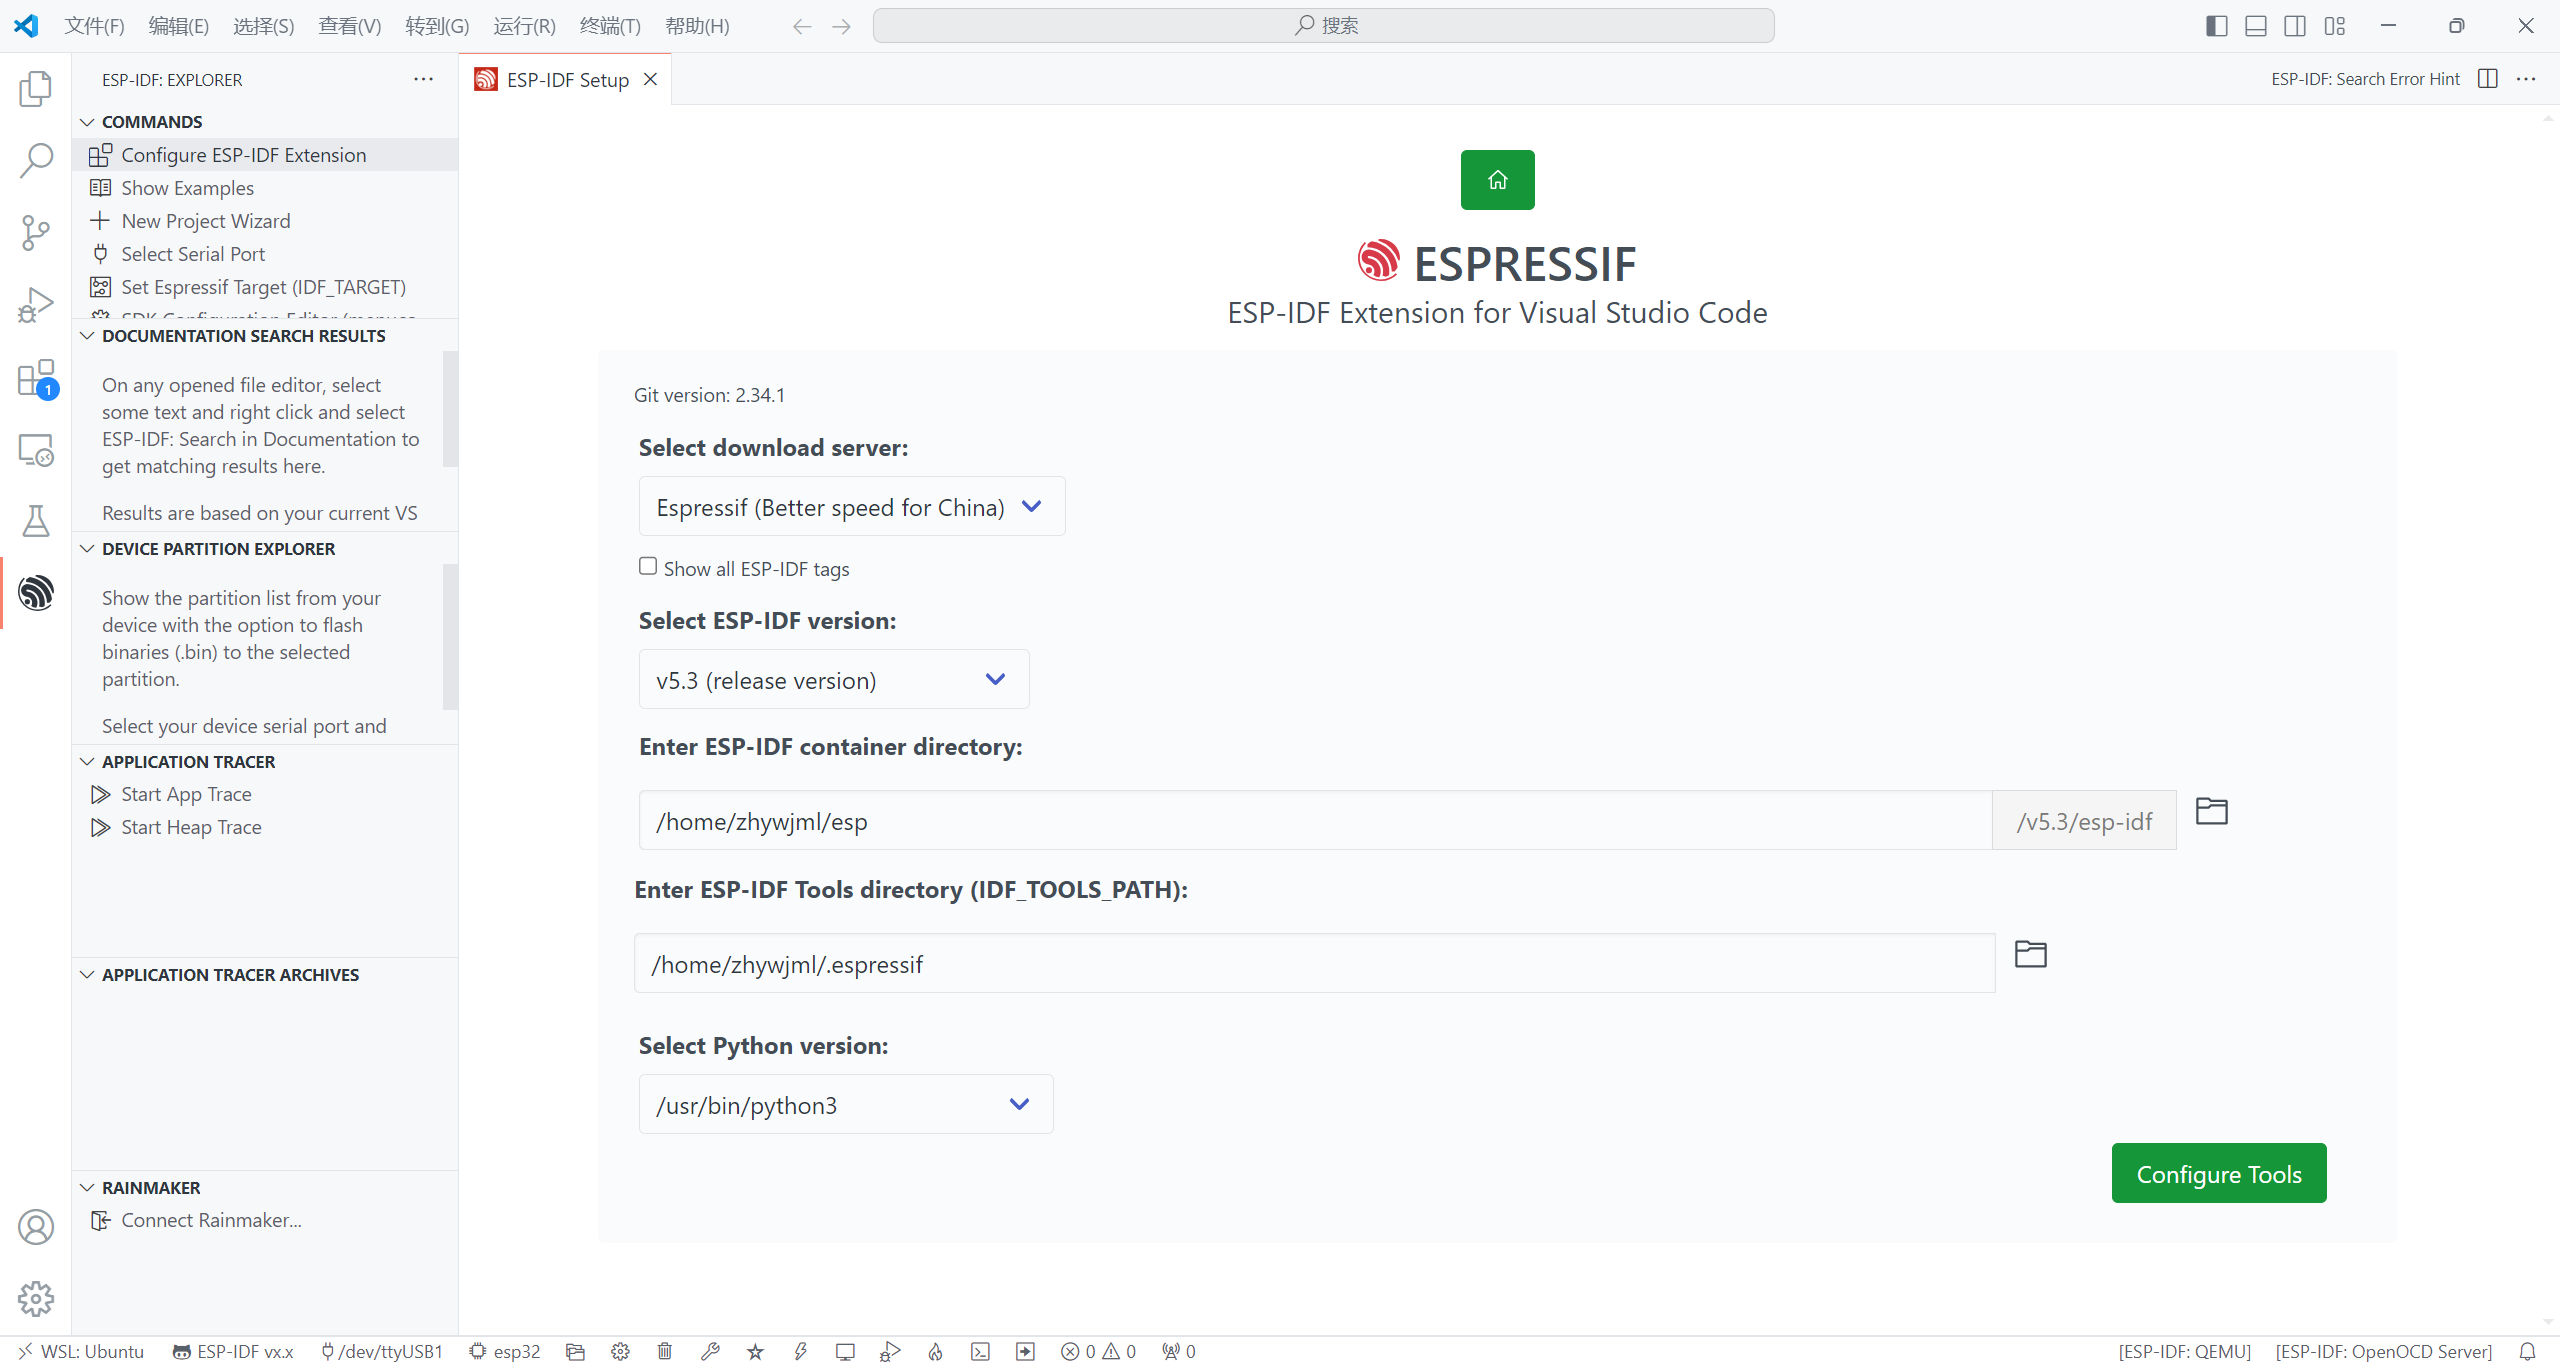The width and height of the screenshot is (2560, 1368).
Task: Click the trash full clean status icon
Action: tap(665, 1352)
